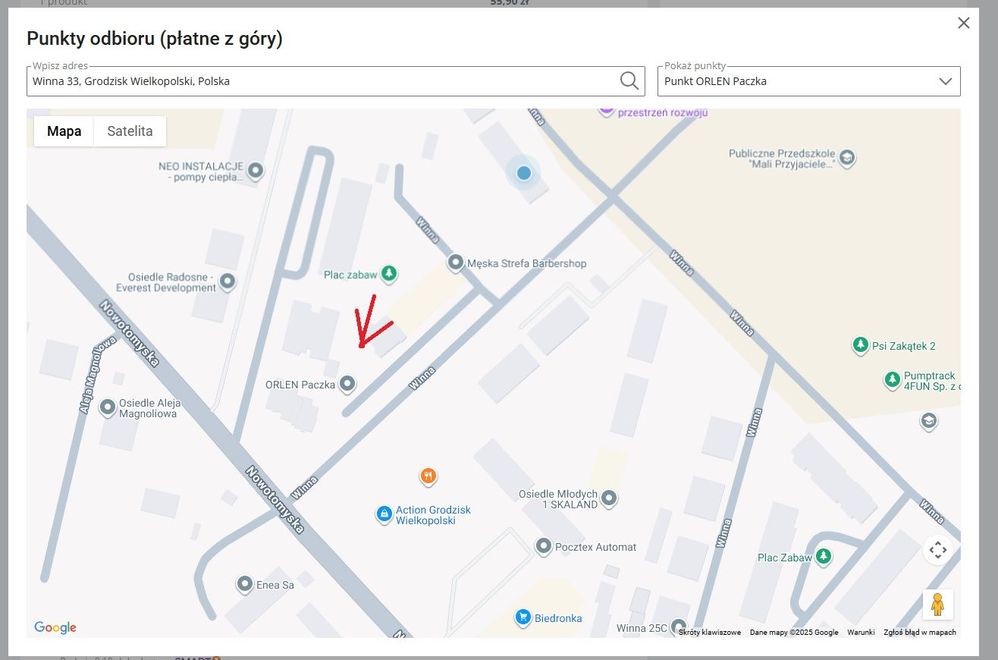Click the Męska Strefa Barbershop label
The width and height of the screenshot is (998, 660).
click(527, 263)
